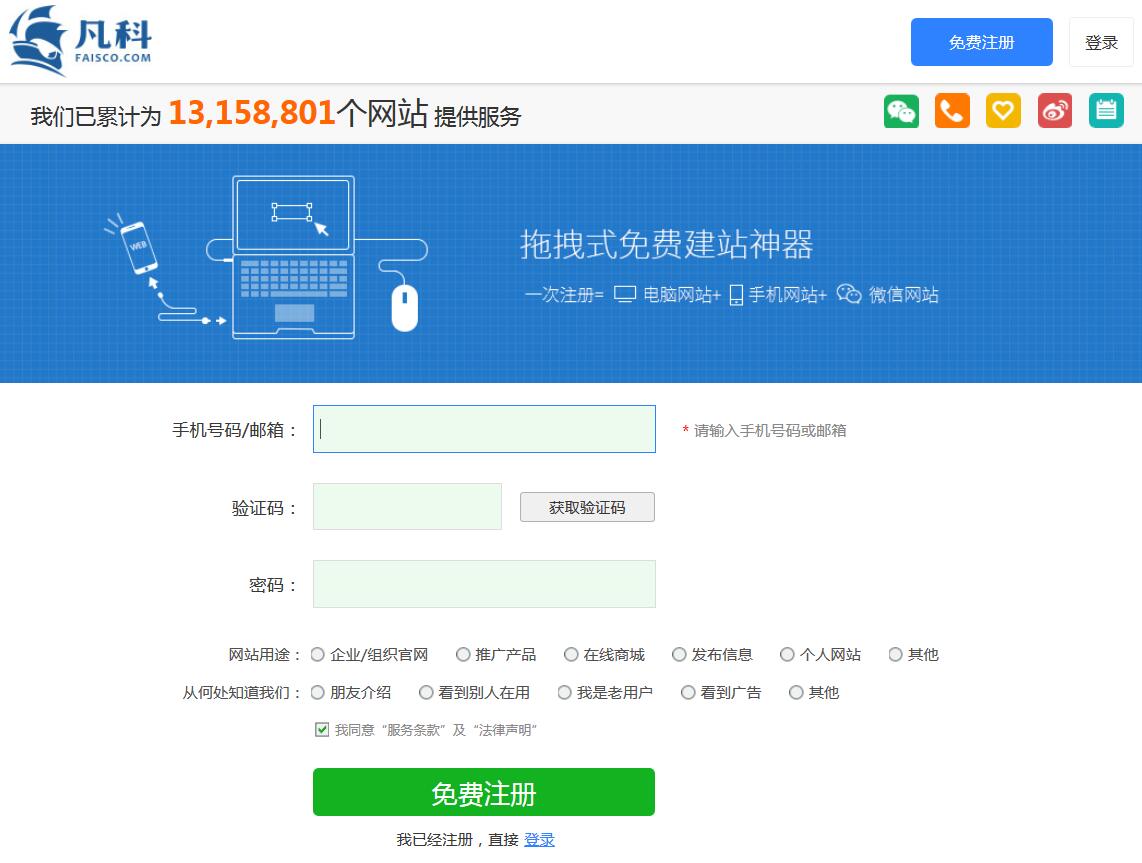The height and width of the screenshot is (863, 1142).
Task: Click the 登录 link below the form
Action: [x=538, y=840]
